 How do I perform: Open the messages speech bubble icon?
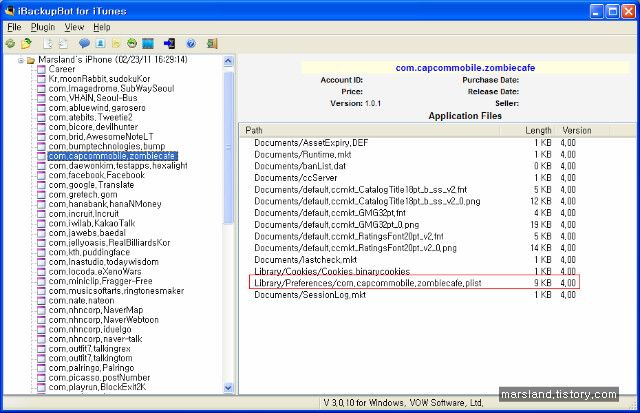[84, 43]
